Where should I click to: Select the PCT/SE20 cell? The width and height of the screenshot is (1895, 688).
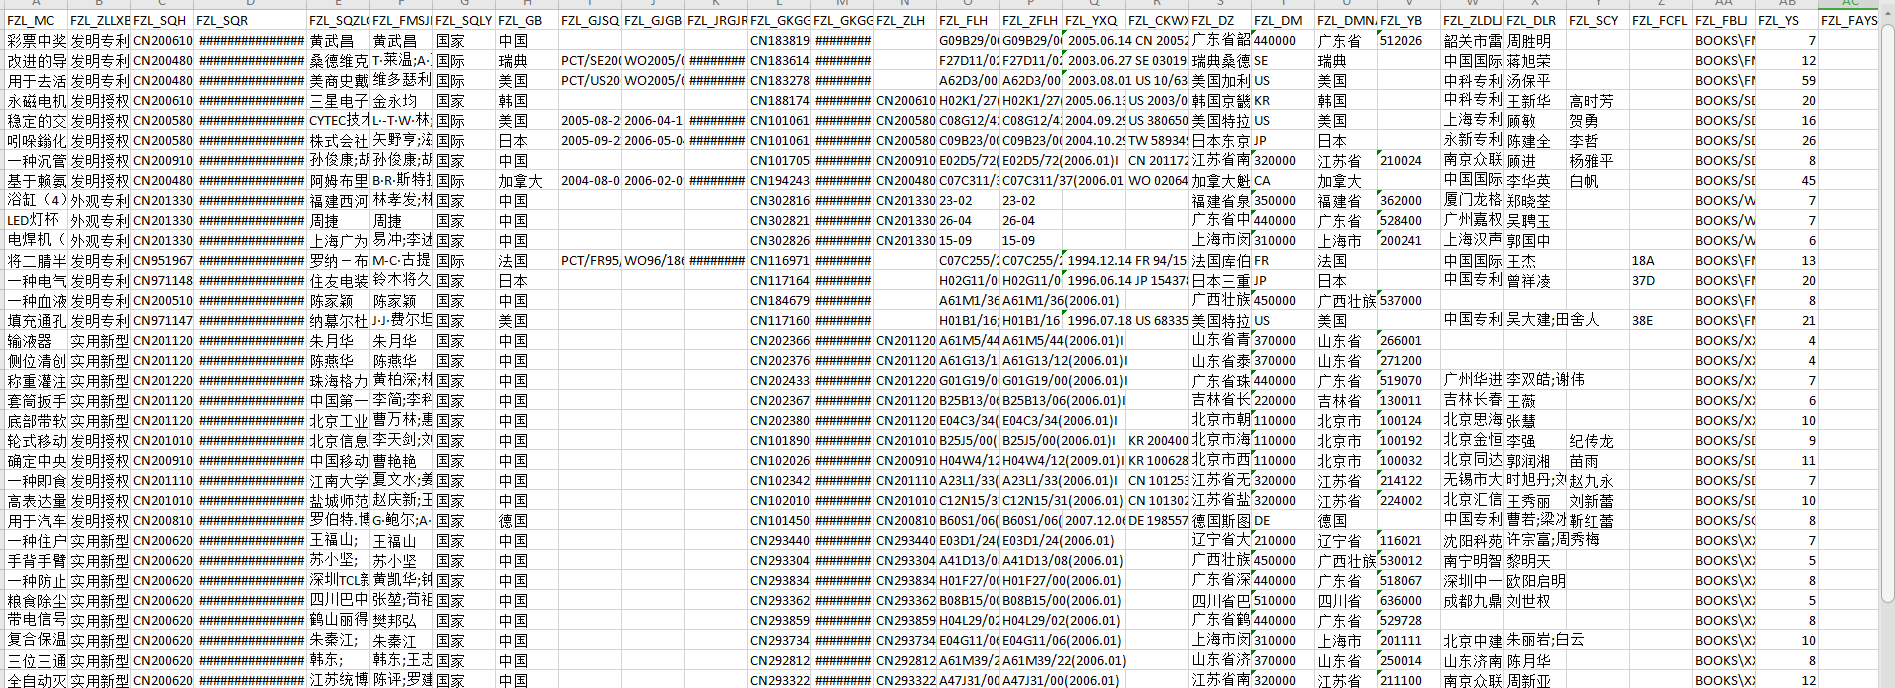[x=590, y=60]
